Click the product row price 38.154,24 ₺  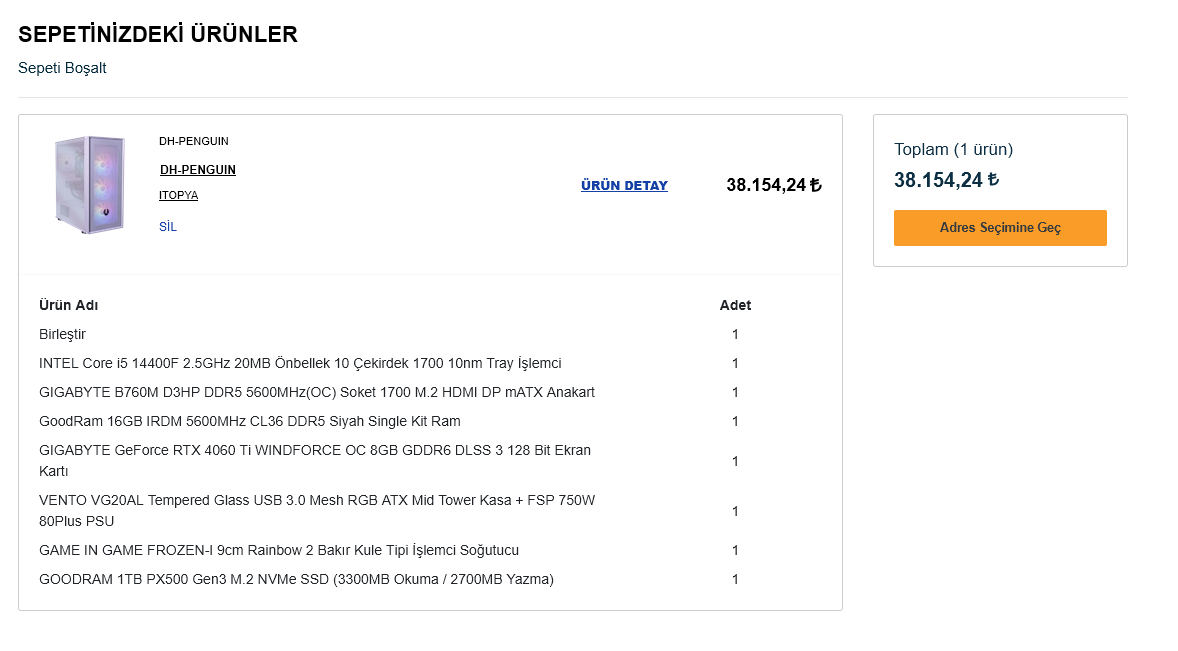774,185
